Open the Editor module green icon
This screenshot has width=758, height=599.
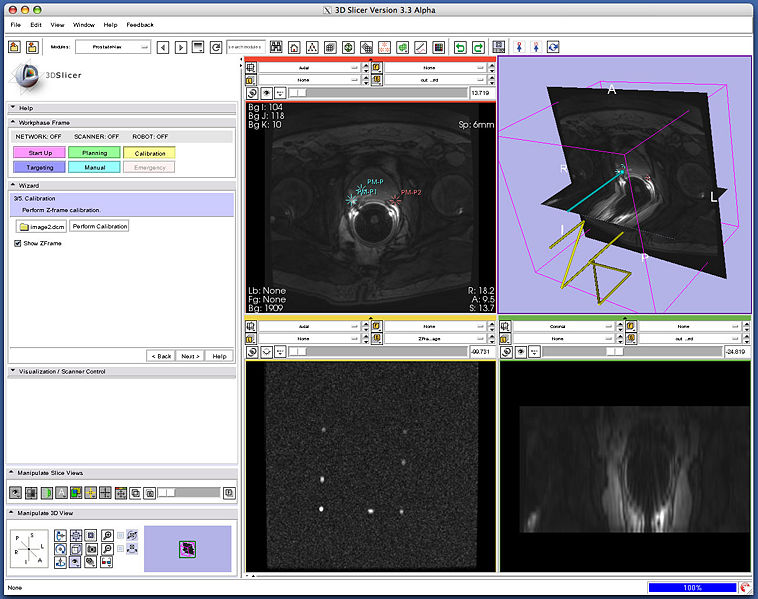402,47
